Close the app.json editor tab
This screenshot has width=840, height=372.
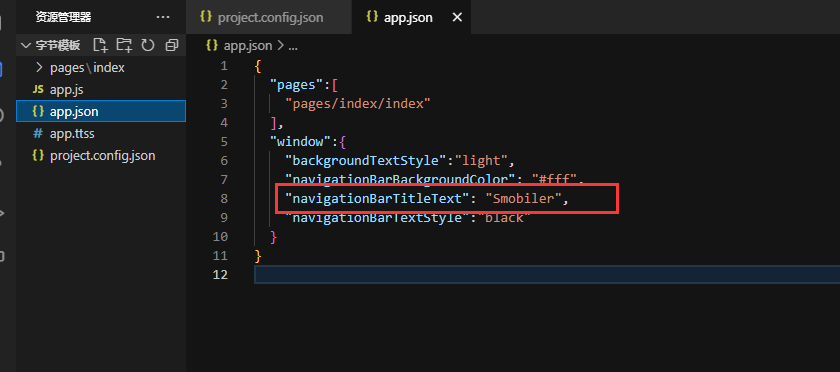click(x=457, y=17)
